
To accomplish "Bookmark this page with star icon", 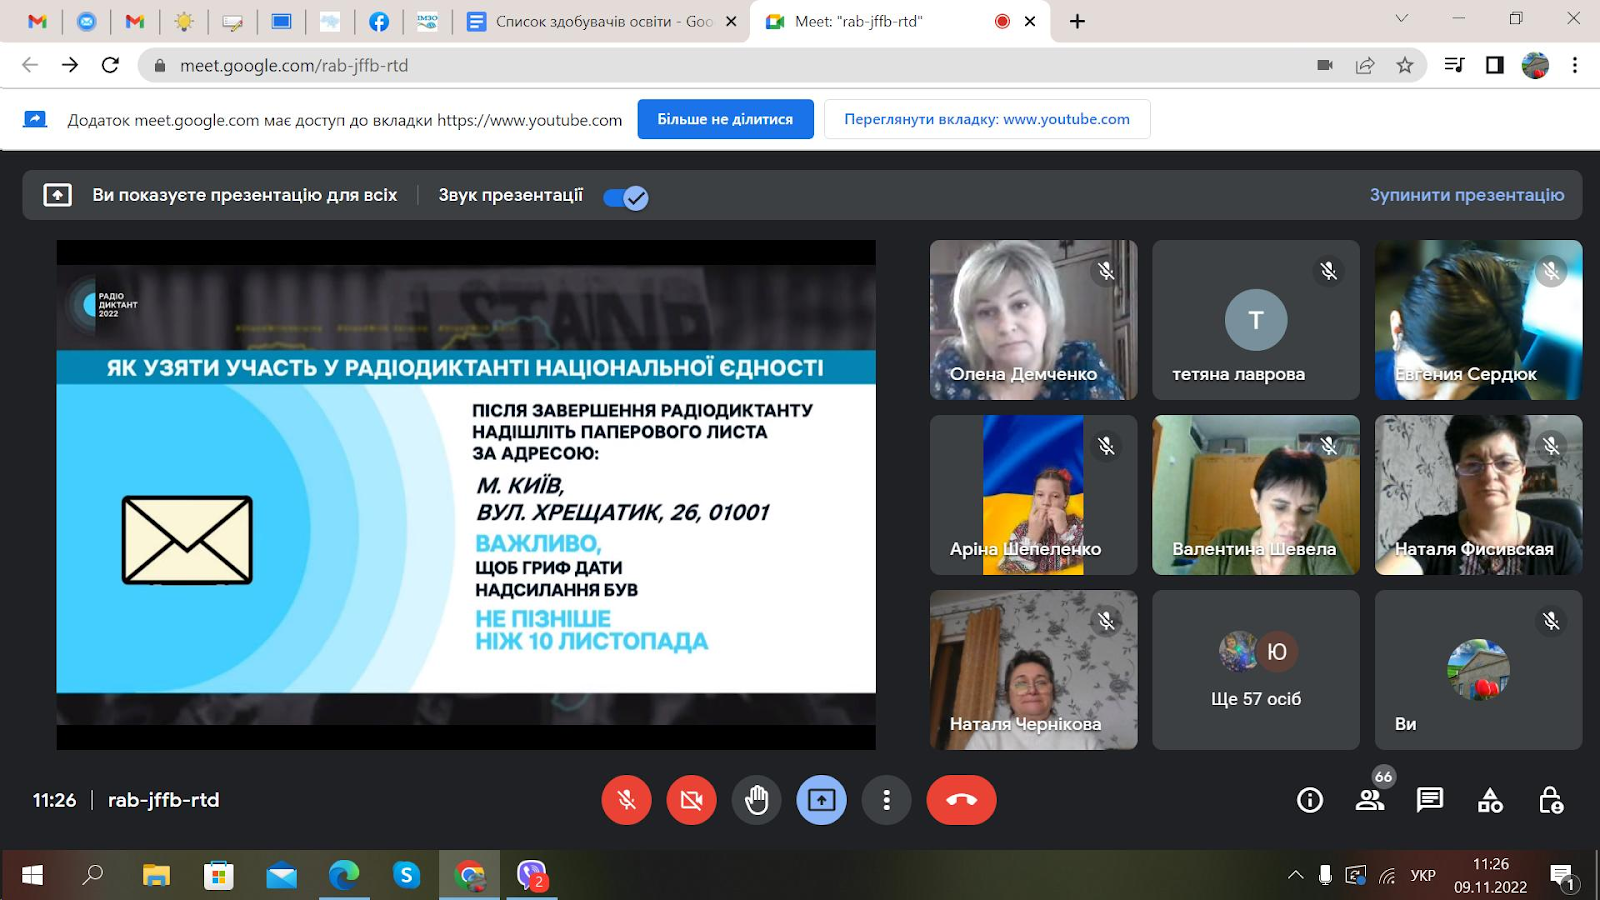I will coord(1405,65).
